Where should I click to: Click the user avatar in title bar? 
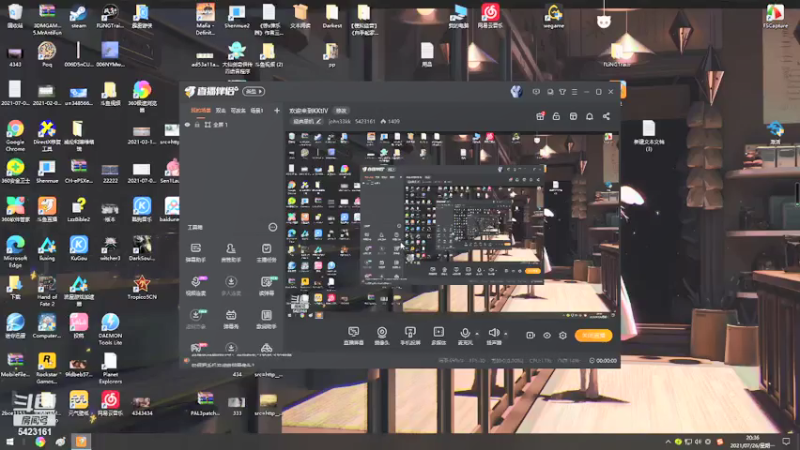tap(516, 92)
